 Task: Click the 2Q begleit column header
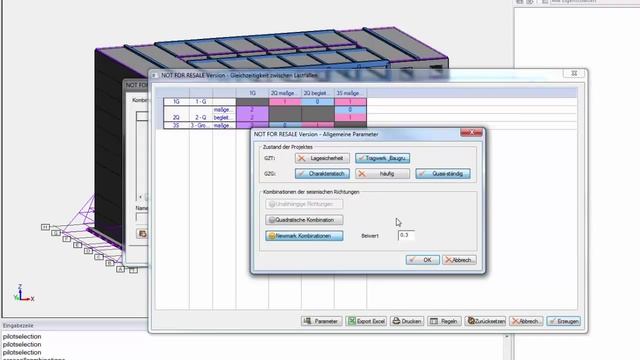(318, 93)
